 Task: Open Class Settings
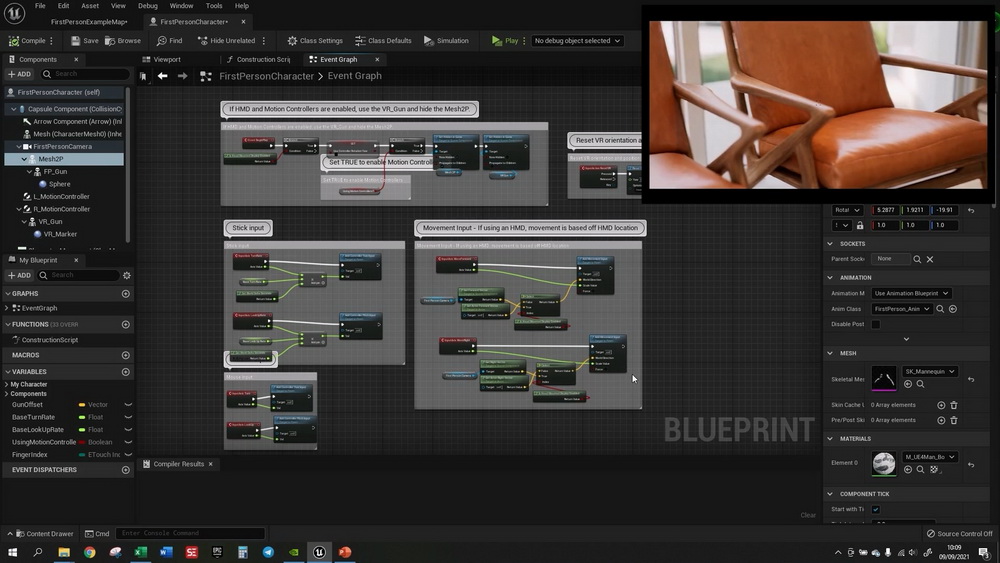pyautogui.click(x=315, y=41)
